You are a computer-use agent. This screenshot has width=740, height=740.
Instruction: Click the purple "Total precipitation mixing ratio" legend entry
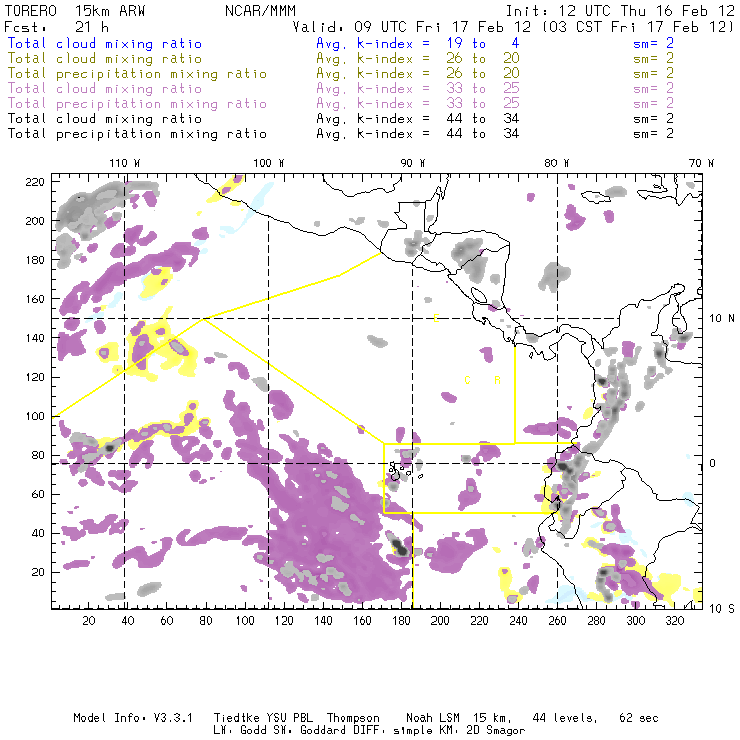[137, 104]
